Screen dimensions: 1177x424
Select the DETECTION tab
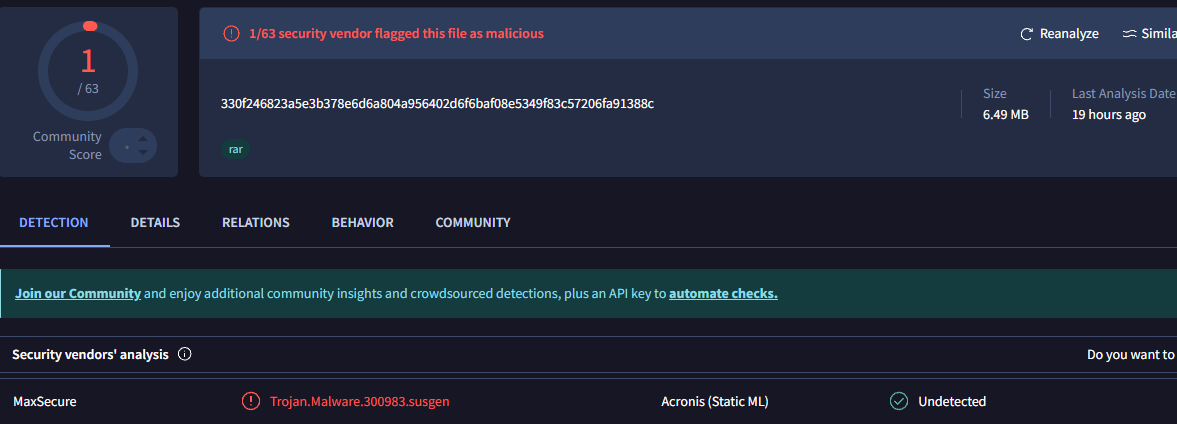coord(54,223)
